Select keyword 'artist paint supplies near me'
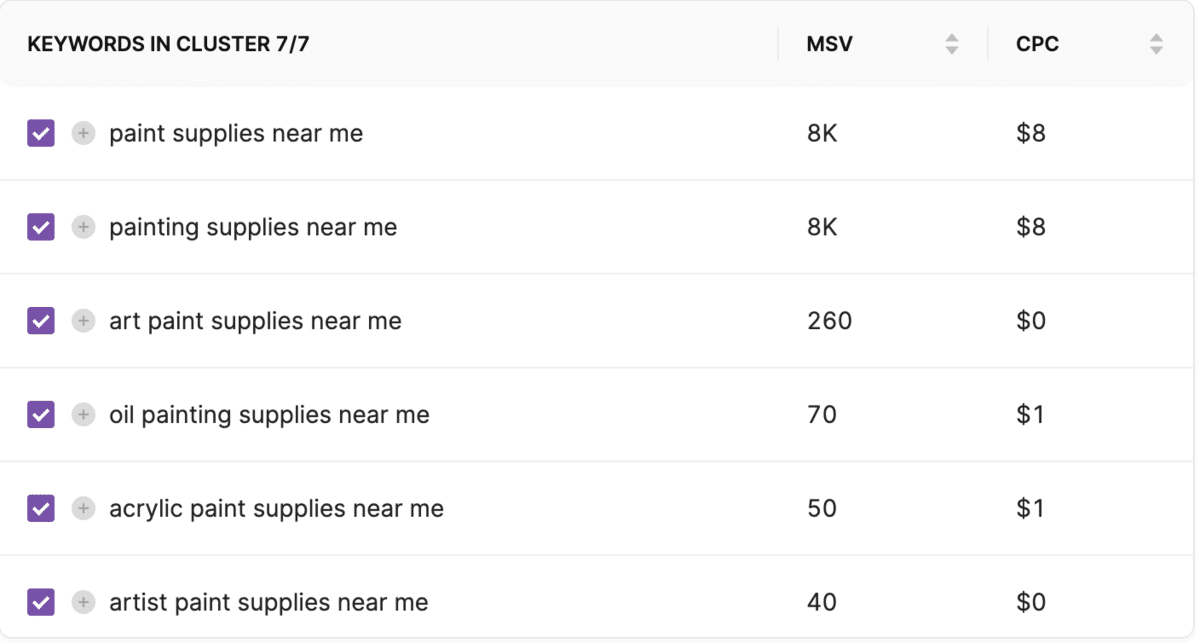 coord(268,602)
